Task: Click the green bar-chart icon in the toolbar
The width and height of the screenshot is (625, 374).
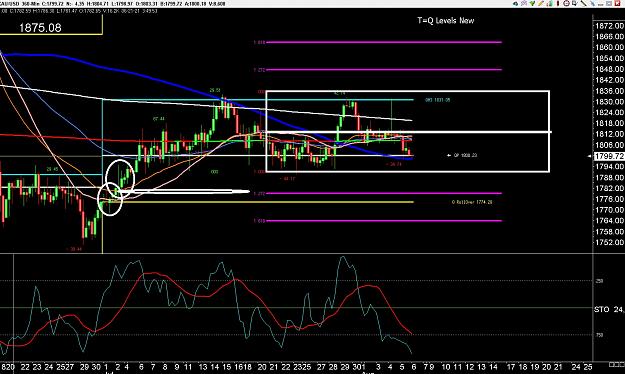Action: tap(550, 3)
